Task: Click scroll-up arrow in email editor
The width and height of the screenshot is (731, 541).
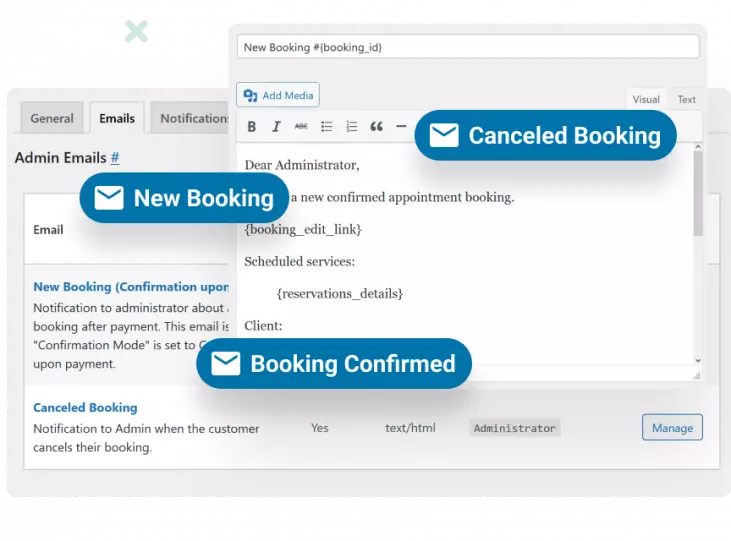Action: (698, 147)
